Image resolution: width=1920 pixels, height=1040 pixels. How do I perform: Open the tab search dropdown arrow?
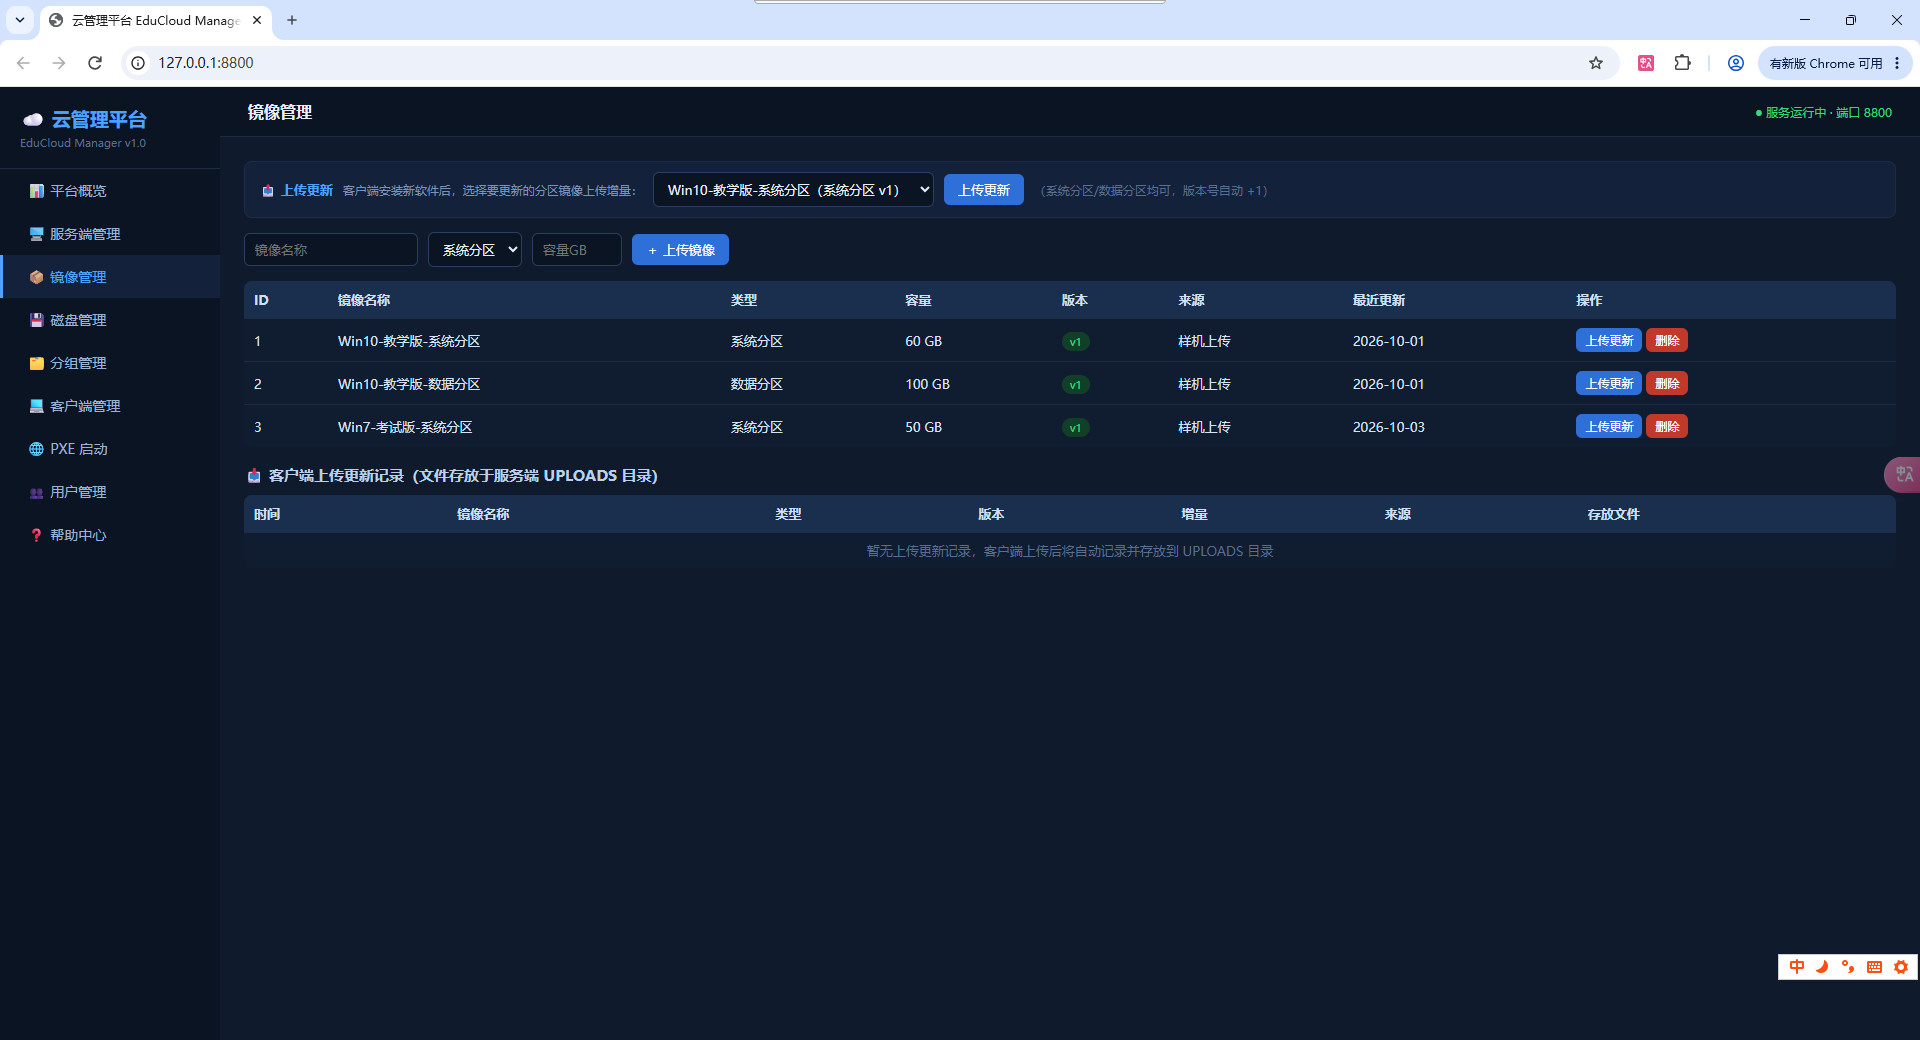coord(20,20)
